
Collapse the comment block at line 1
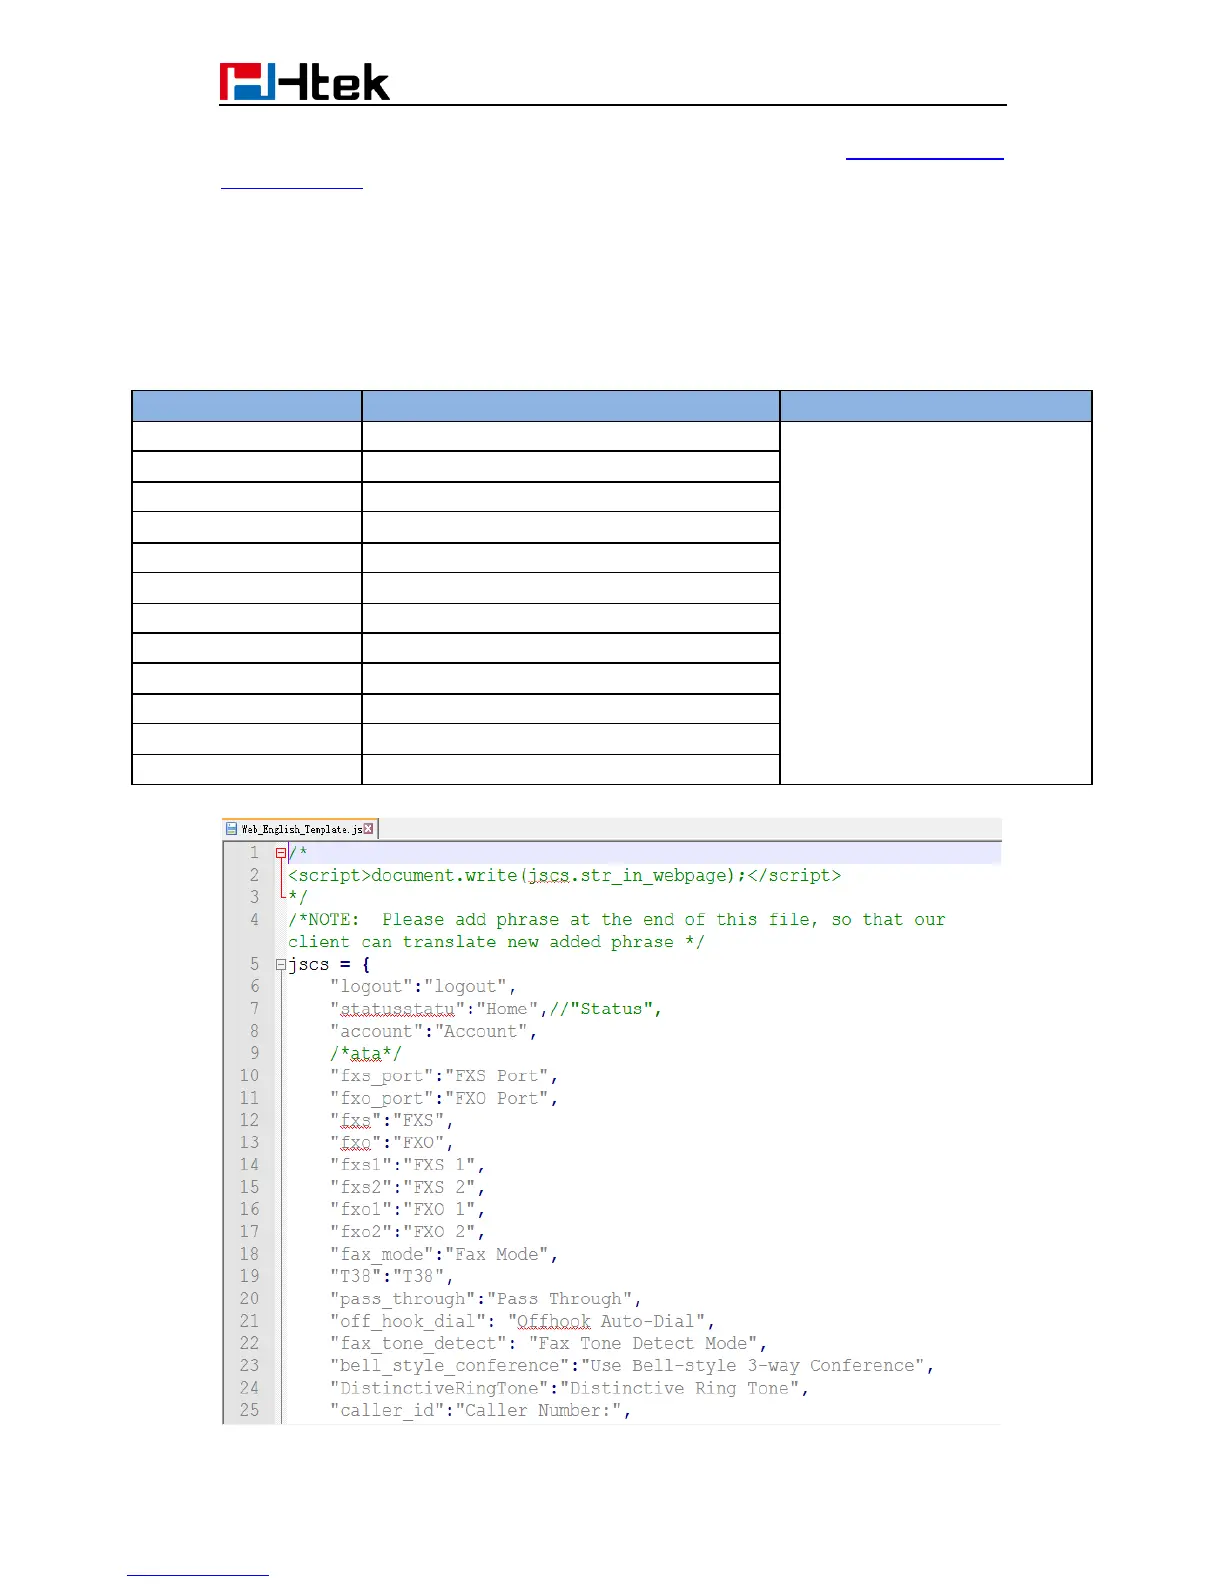pos(281,853)
